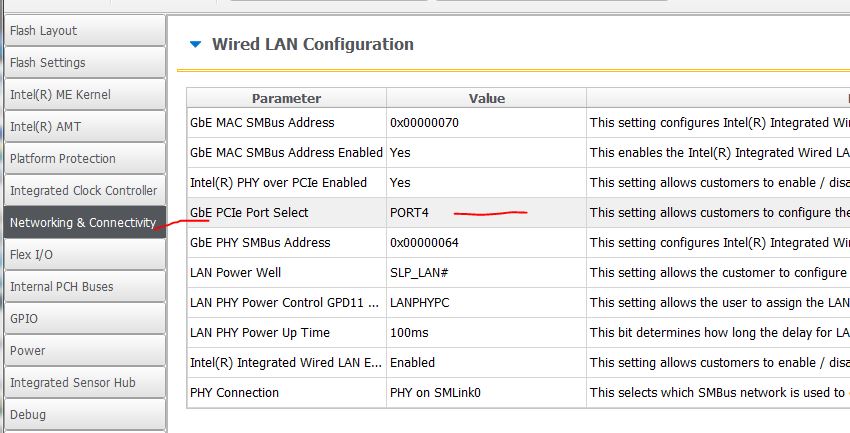Open Internal PCH Buses tab
Image resolution: width=850 pixels, height=433 pixels.
tap(82, 286)
